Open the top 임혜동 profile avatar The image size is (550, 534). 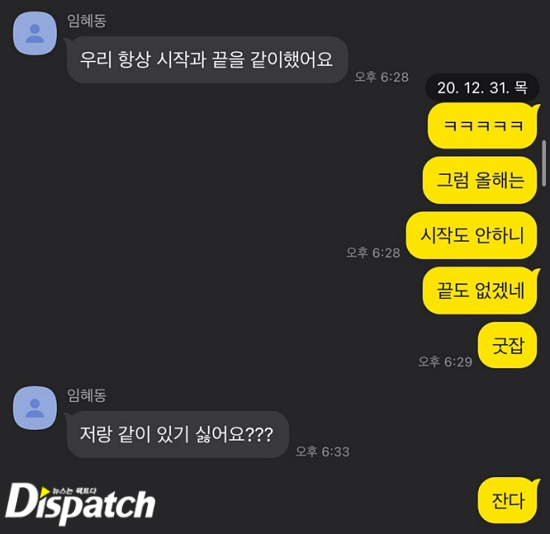click(x=35, y=33)
